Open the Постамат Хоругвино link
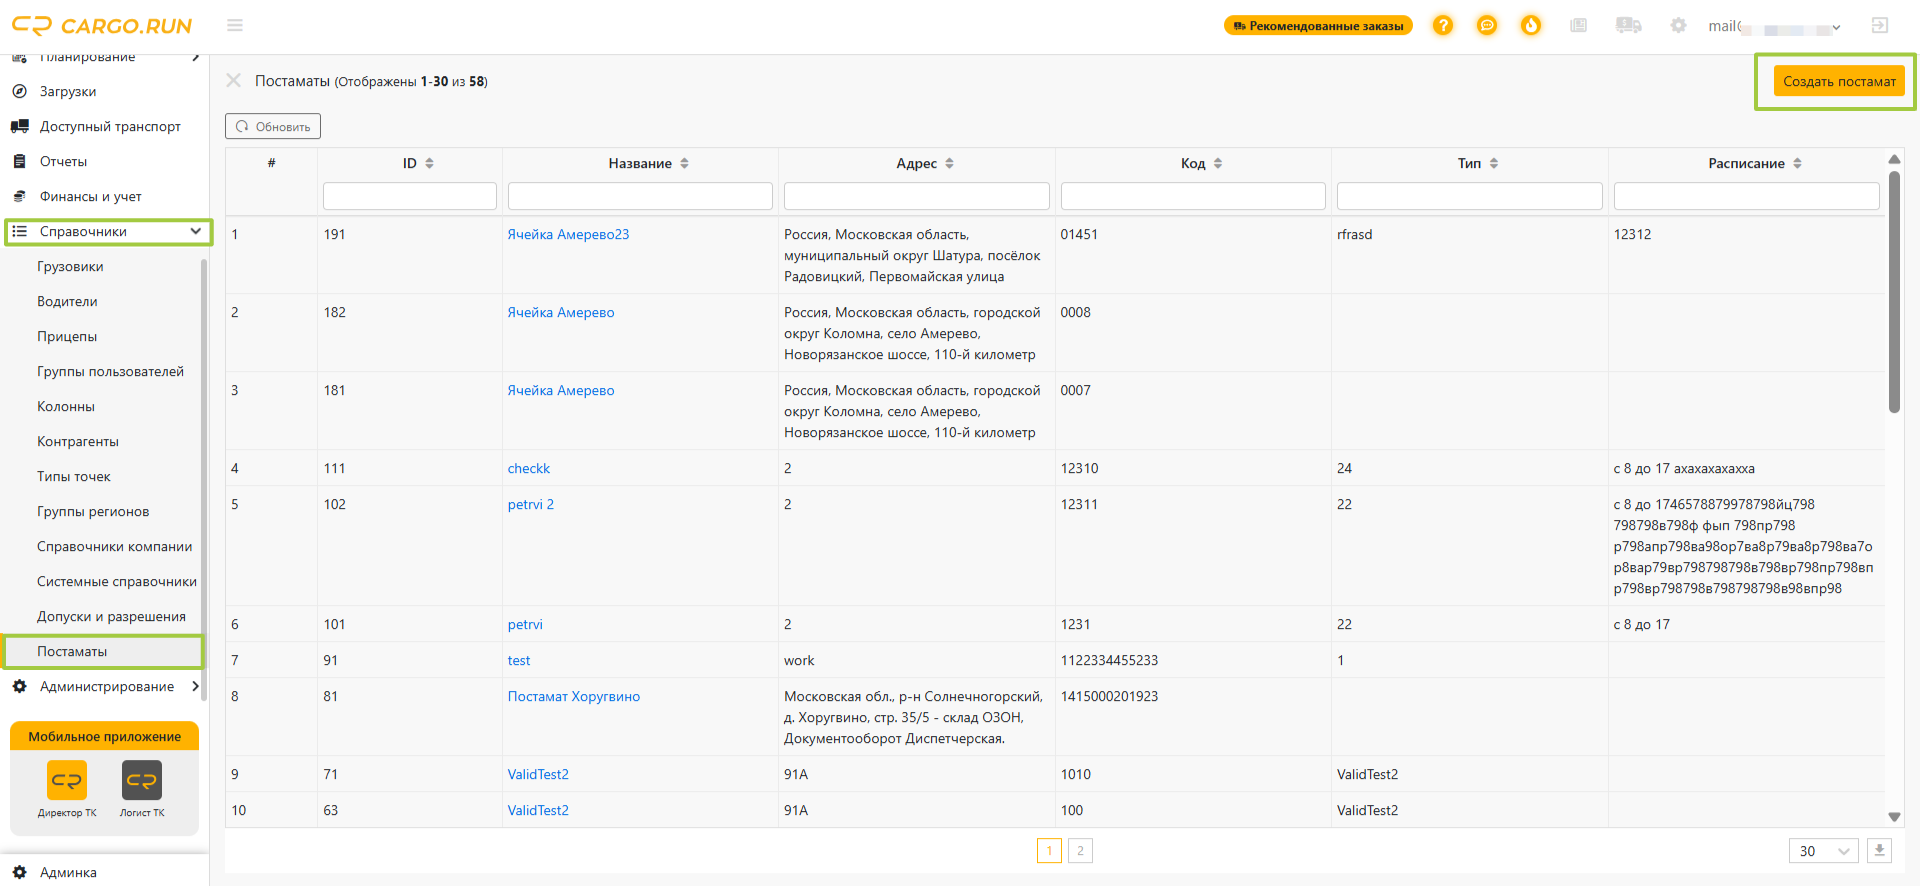Screen dimensions: 1920x886 574,696
